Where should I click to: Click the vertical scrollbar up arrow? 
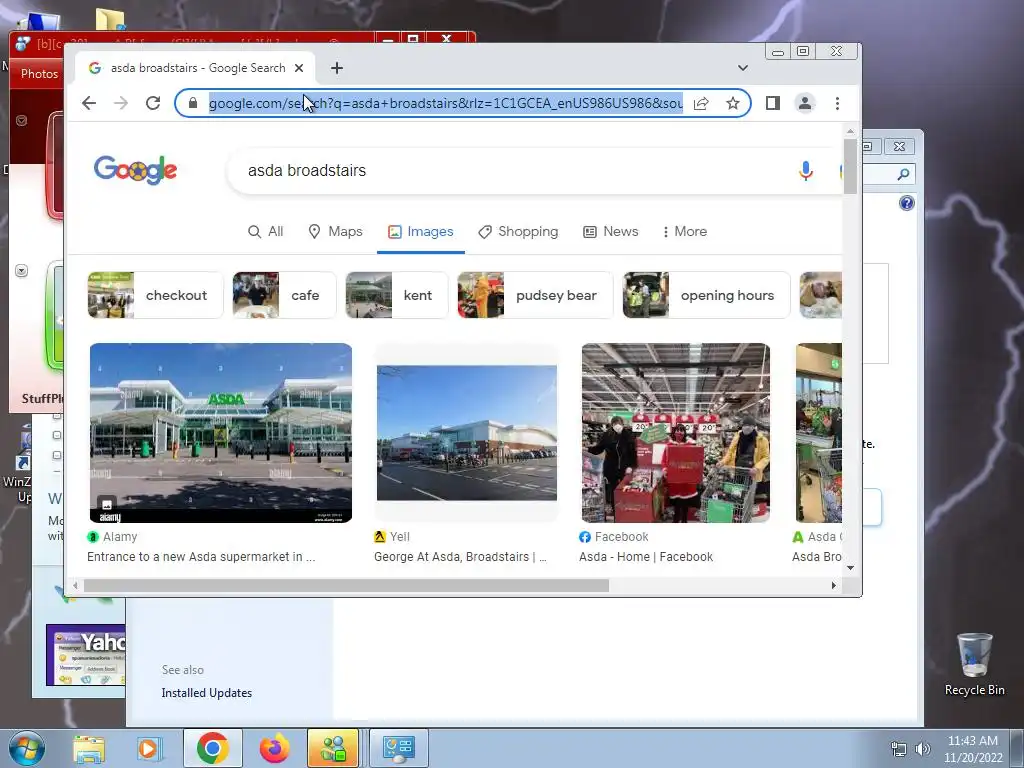850,131
